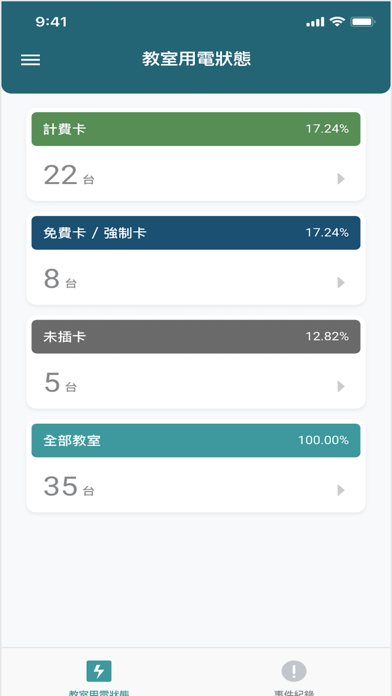The image size is (392, 696).
Task: Tap the 22 台 device count
Action: pyautogui.click(x=69, y=175)
